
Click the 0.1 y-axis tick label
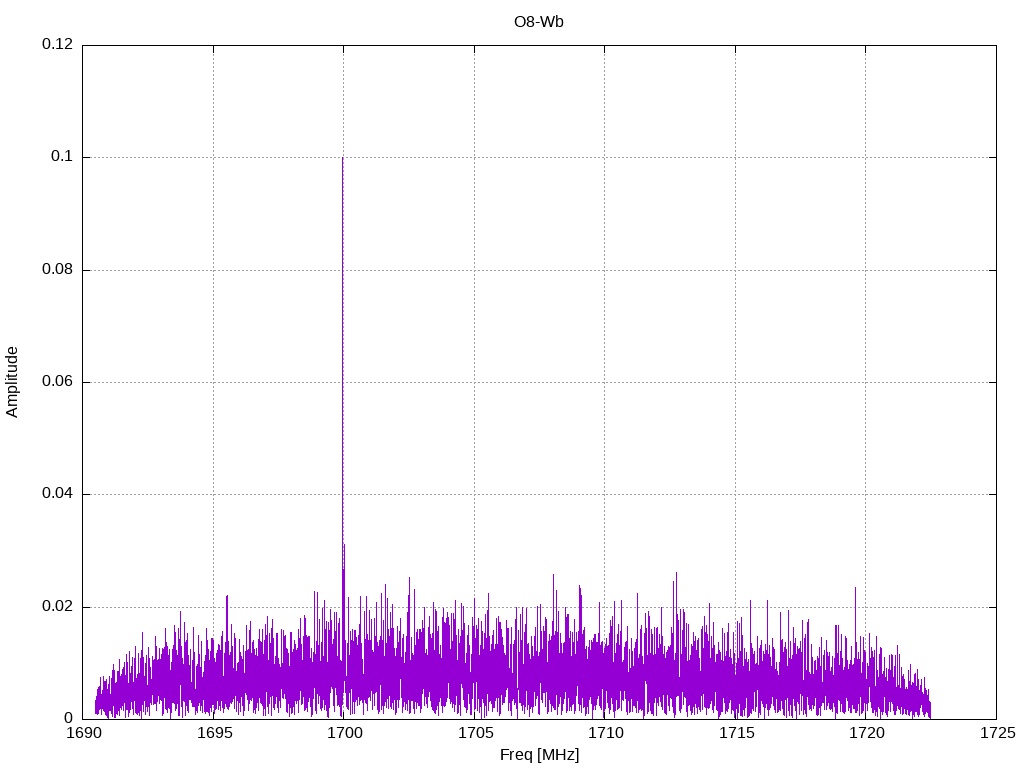pos(63,157)
